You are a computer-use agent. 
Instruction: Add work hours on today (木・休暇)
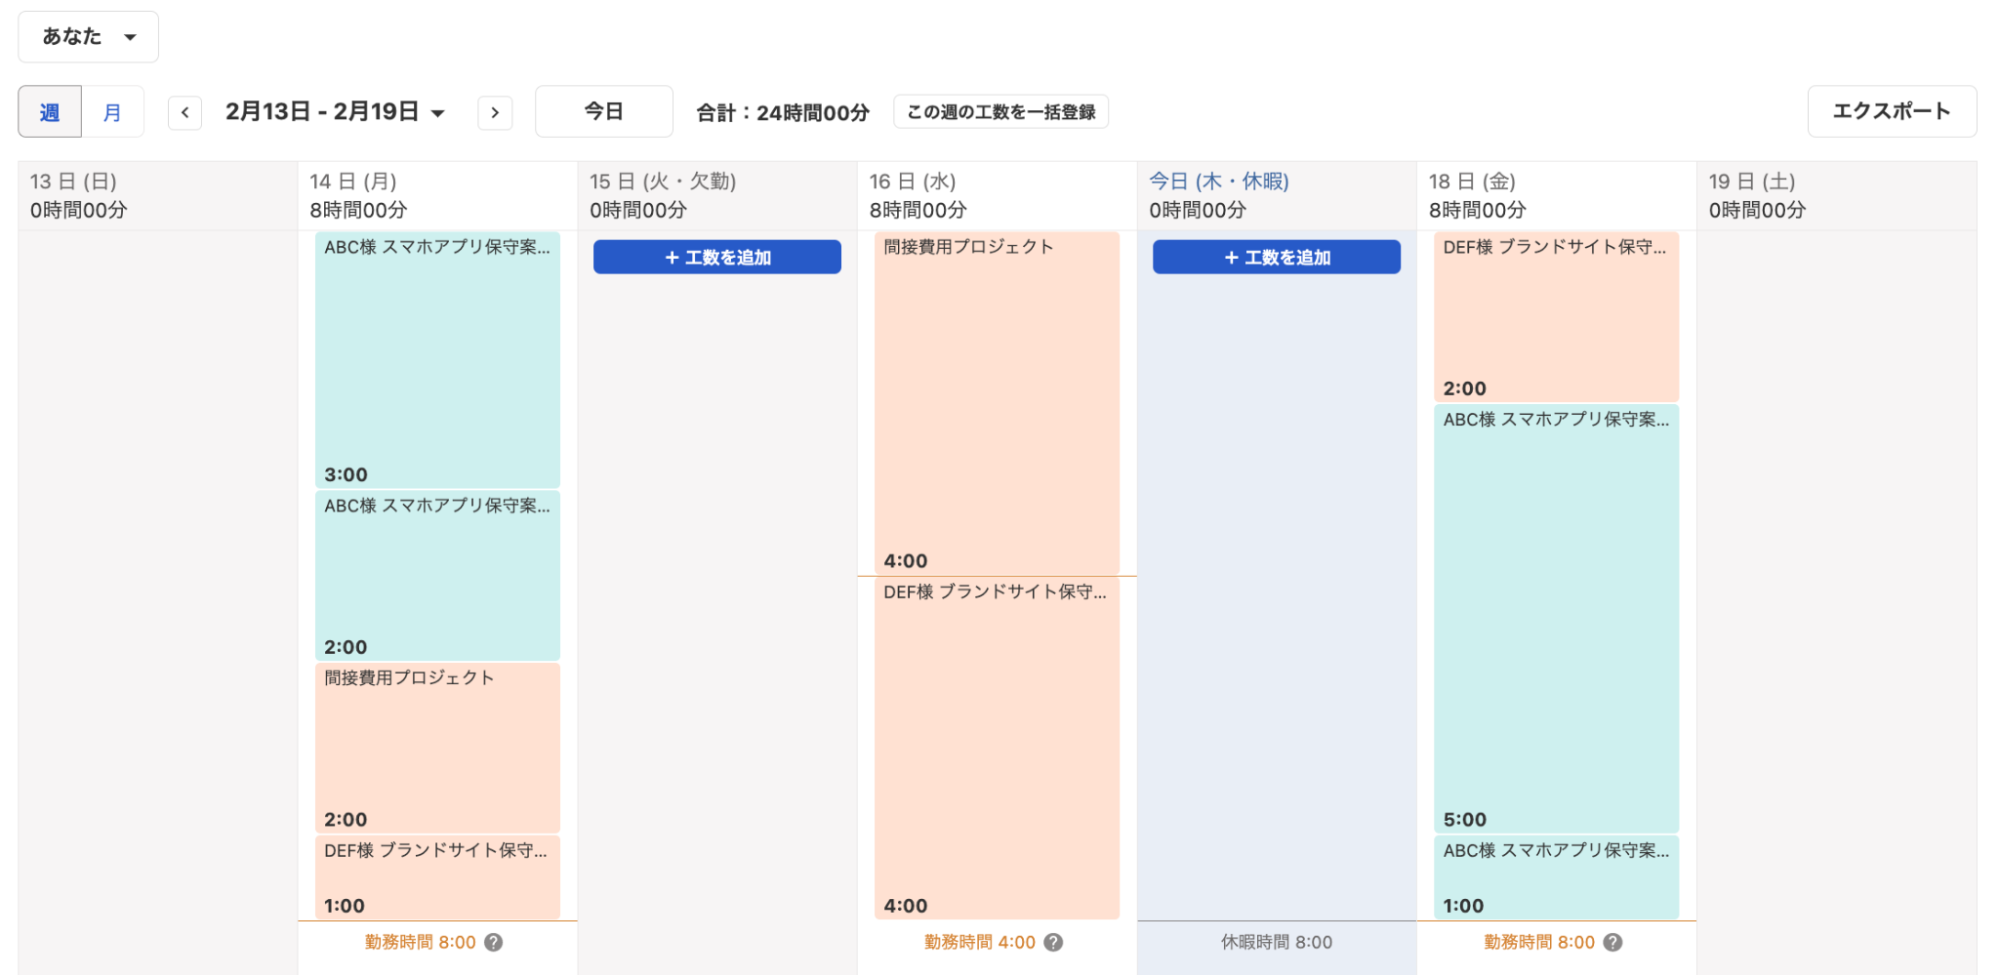click(1277, 257)
